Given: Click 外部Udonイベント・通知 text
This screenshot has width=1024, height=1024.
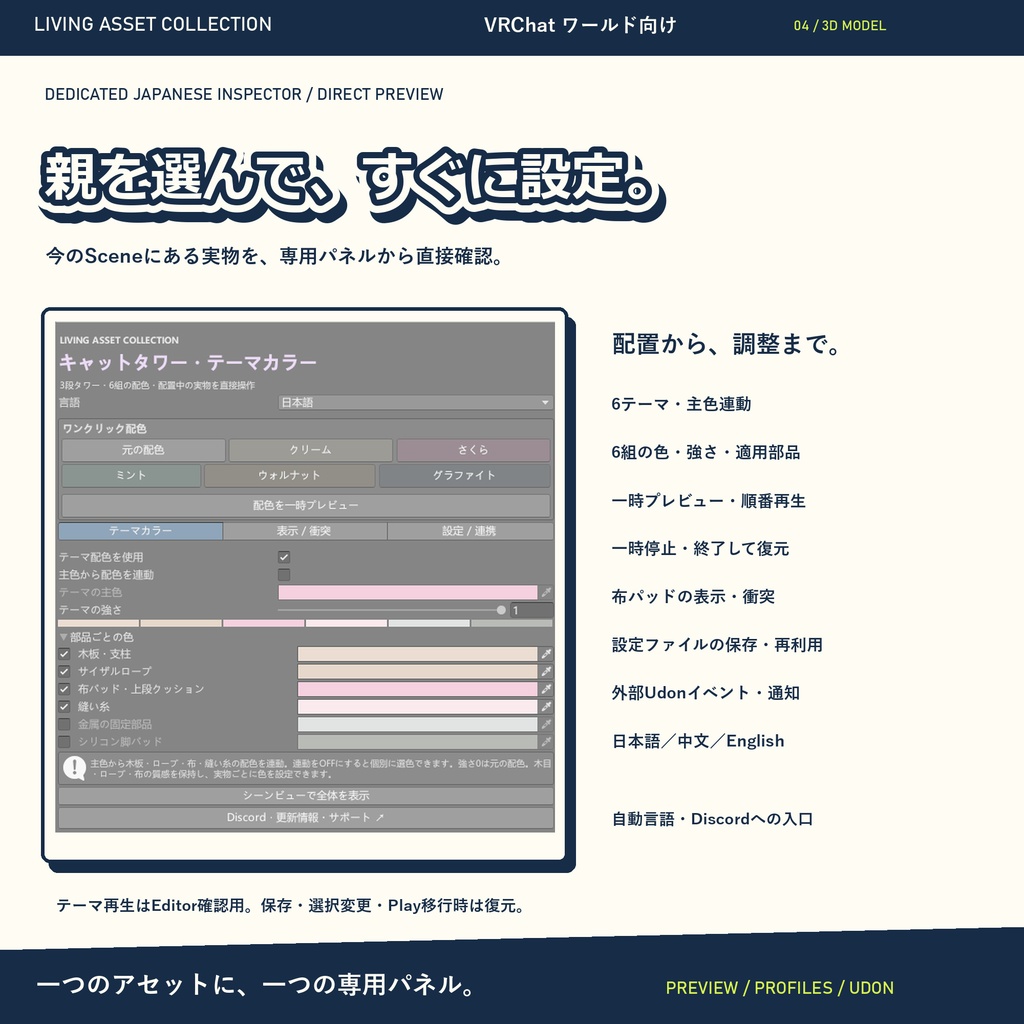Looking at the screenshot, I should tap(705, 693).
